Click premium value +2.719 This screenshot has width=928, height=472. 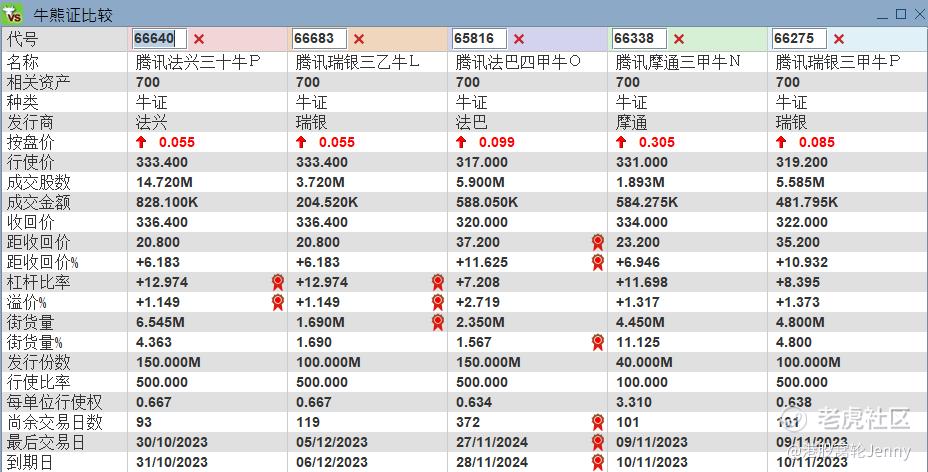[478, 302]
